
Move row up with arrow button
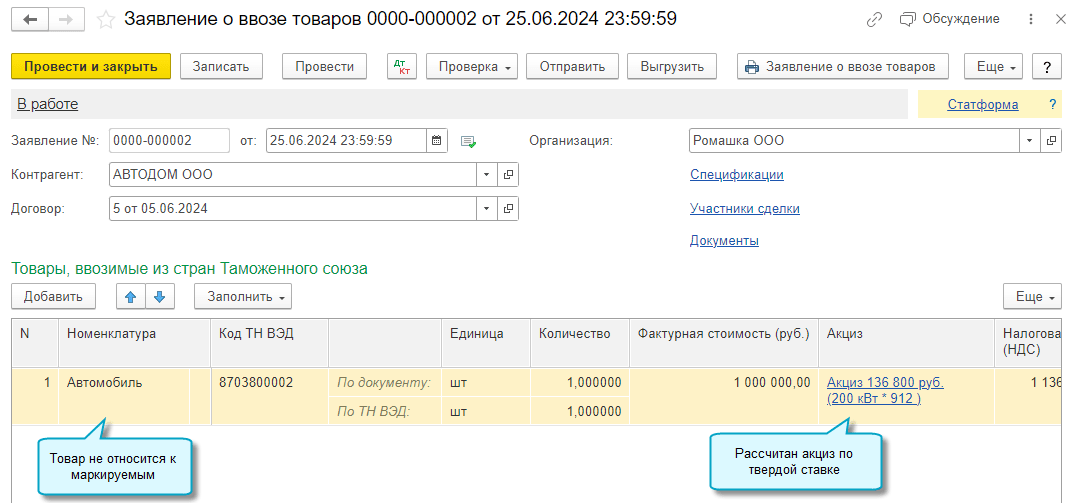131,296
